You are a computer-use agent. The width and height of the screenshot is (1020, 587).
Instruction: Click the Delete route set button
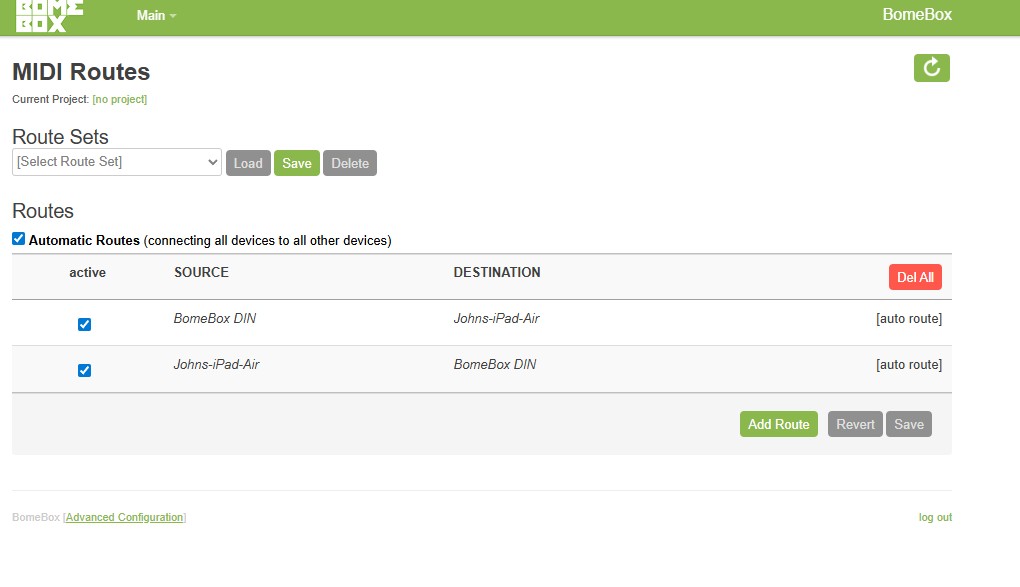click(350, 163)
